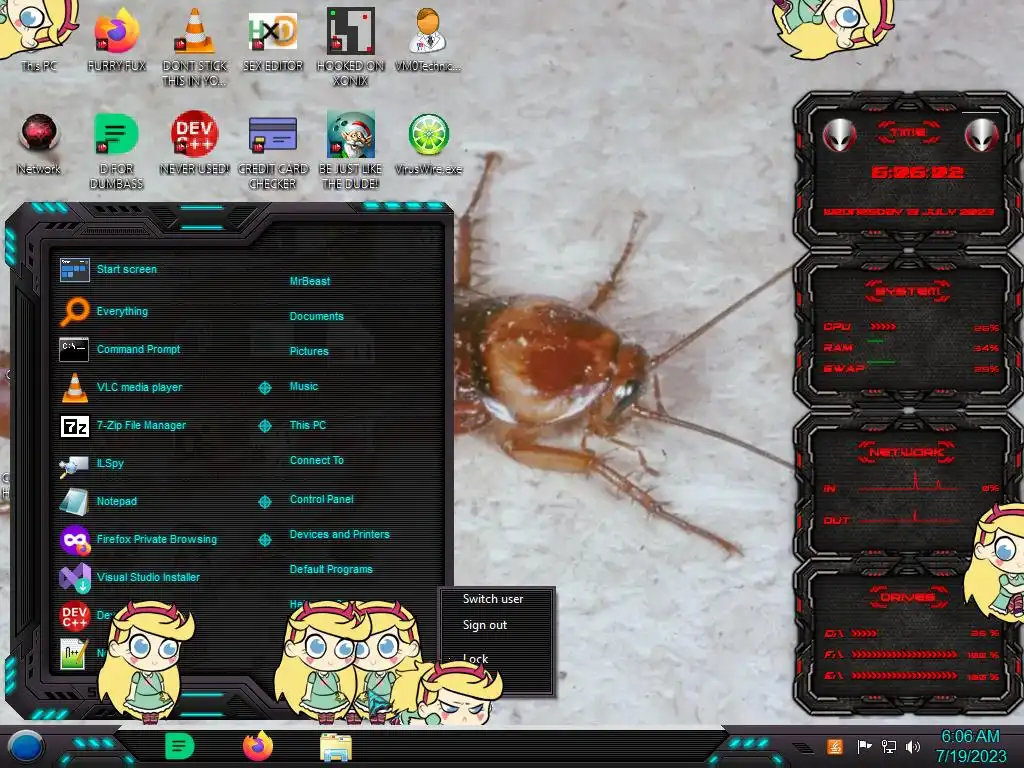Open File Explorer from the taskbar
Viewport: 1024px width, 768px height.
pyautogui.click(x=336, y=747)
